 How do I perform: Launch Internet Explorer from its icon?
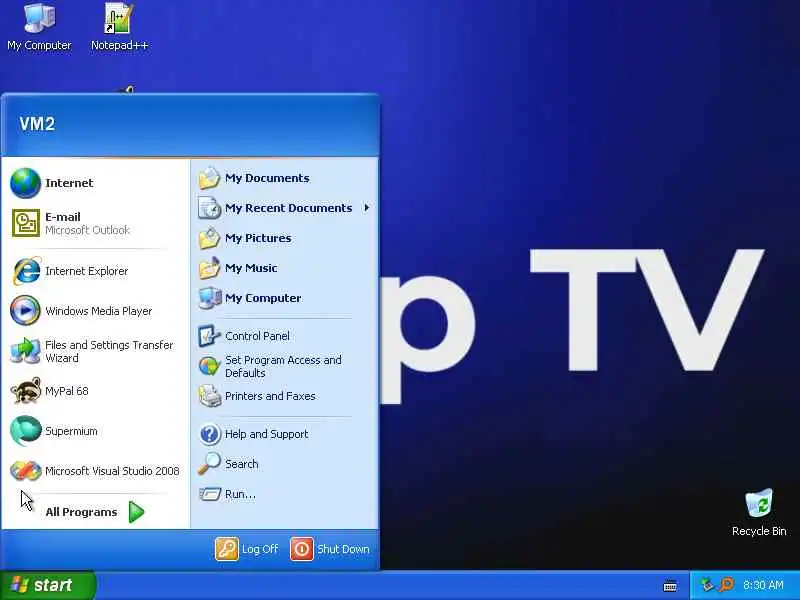click(26, 270)
